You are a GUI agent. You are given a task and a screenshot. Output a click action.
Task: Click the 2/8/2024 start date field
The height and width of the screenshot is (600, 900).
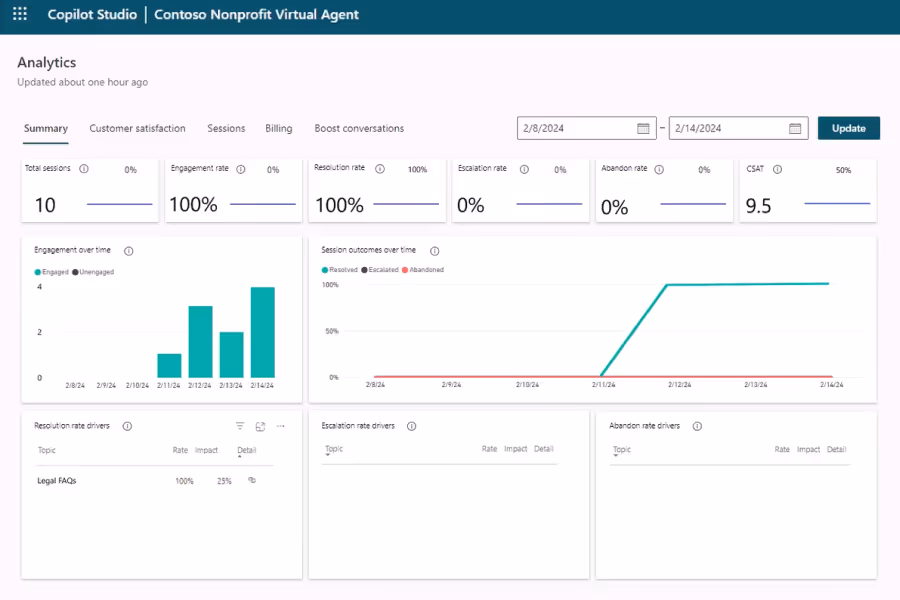(586, 128)
